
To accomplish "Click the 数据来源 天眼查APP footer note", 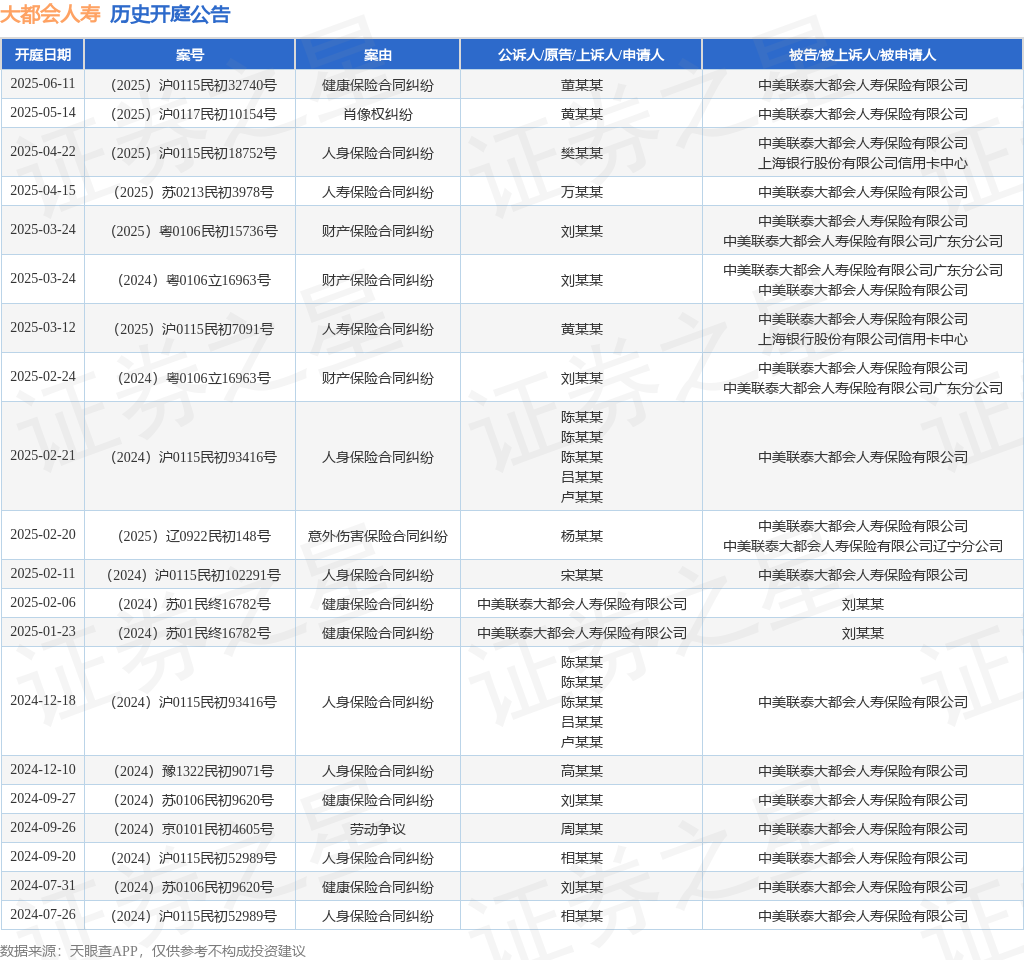I will (x=153, y=951).
